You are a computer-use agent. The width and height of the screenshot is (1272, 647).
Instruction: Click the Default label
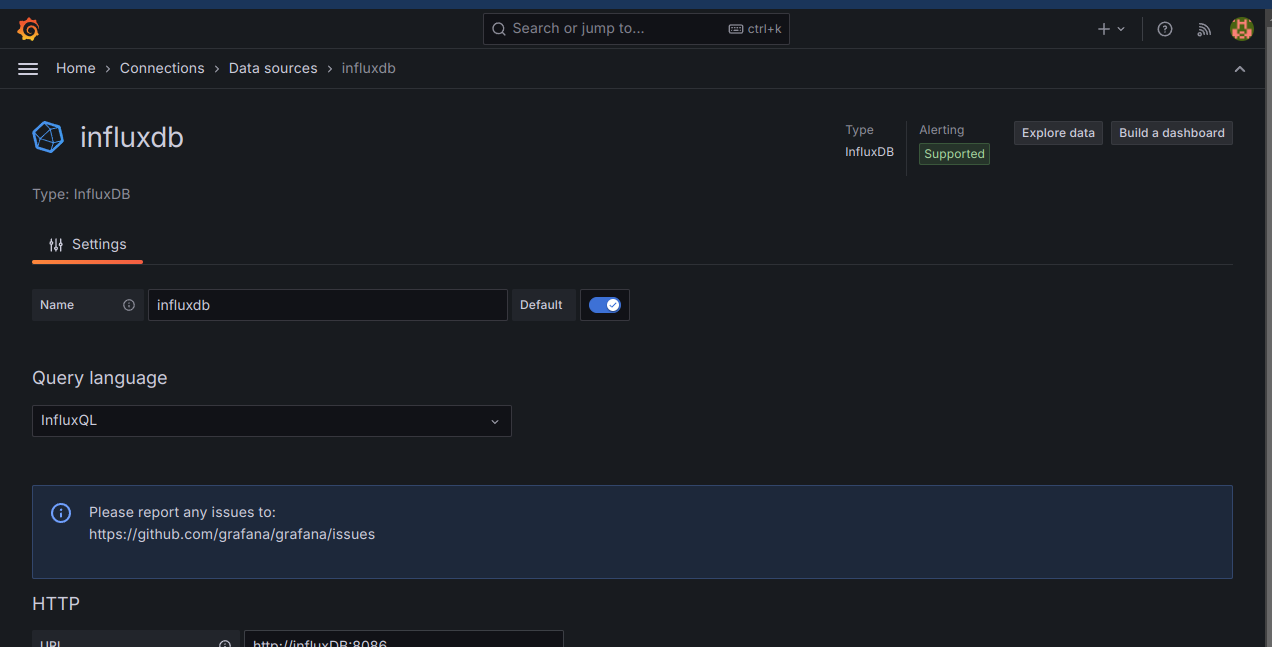(541, 305)
